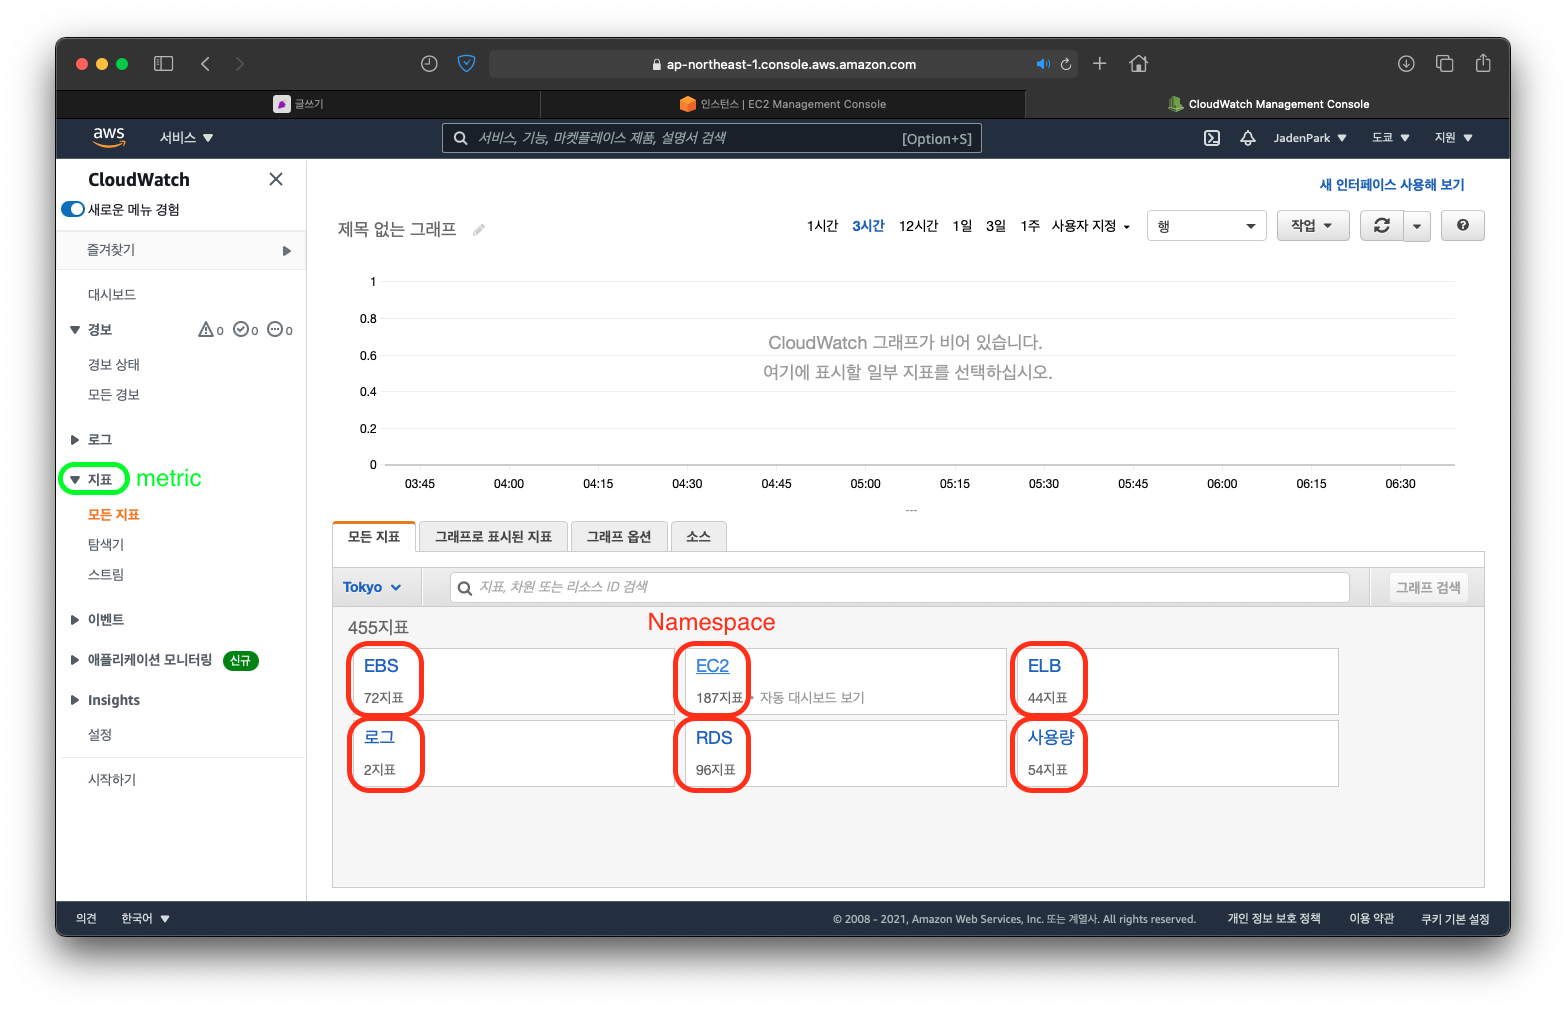Open the ELB namespace
The width and height of the screenshot is (1566, 1010).
[x=1044, y=666]
